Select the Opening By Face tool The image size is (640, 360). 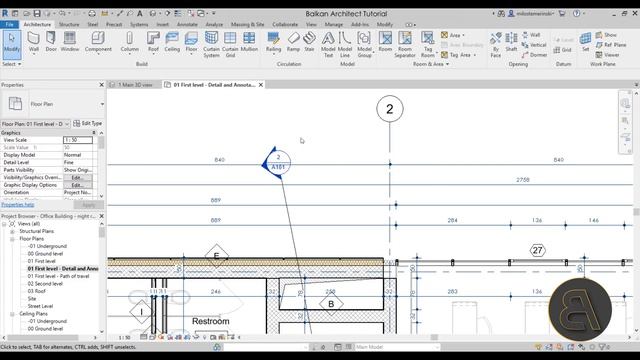496,44
